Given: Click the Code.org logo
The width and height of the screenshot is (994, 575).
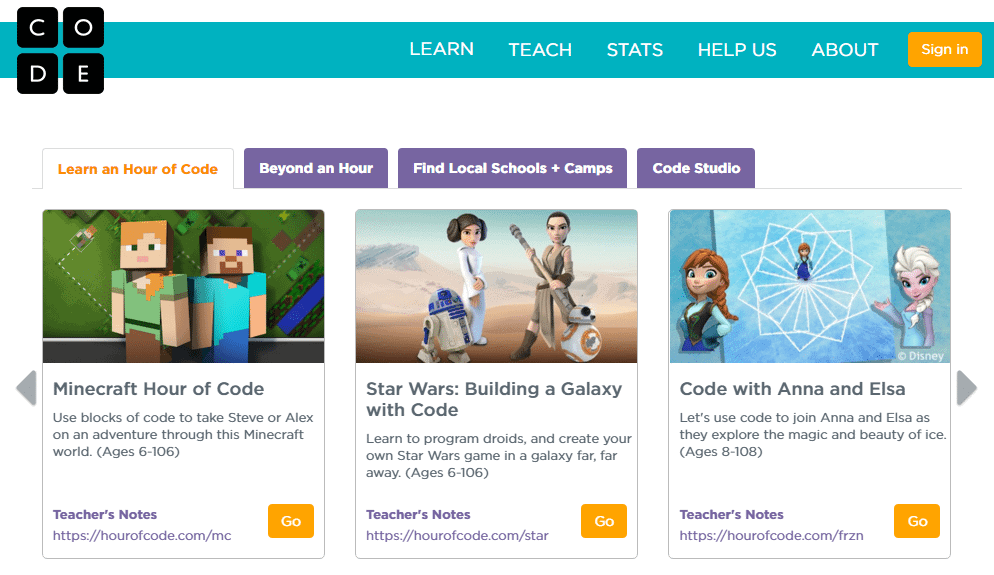Looking at the screenshot, I should click(x=60, y=51).
